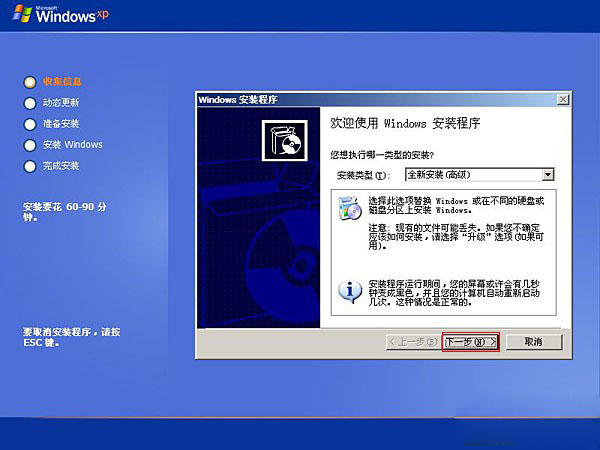Select the 收集信息 step bullet
Screen dimensions: 600x450
pyautogui.click(x=30, y=82)
